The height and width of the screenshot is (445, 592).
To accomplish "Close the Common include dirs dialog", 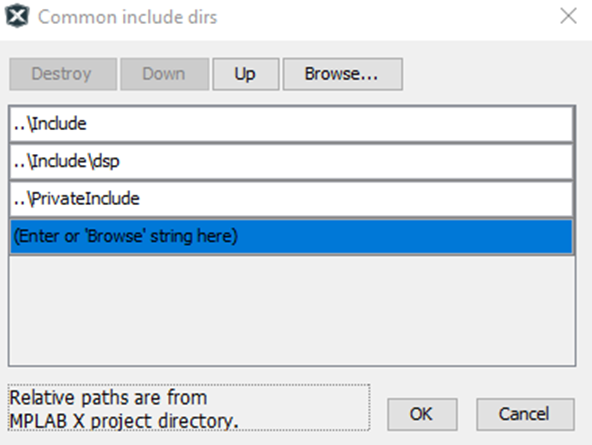I will tap(568, 16).
